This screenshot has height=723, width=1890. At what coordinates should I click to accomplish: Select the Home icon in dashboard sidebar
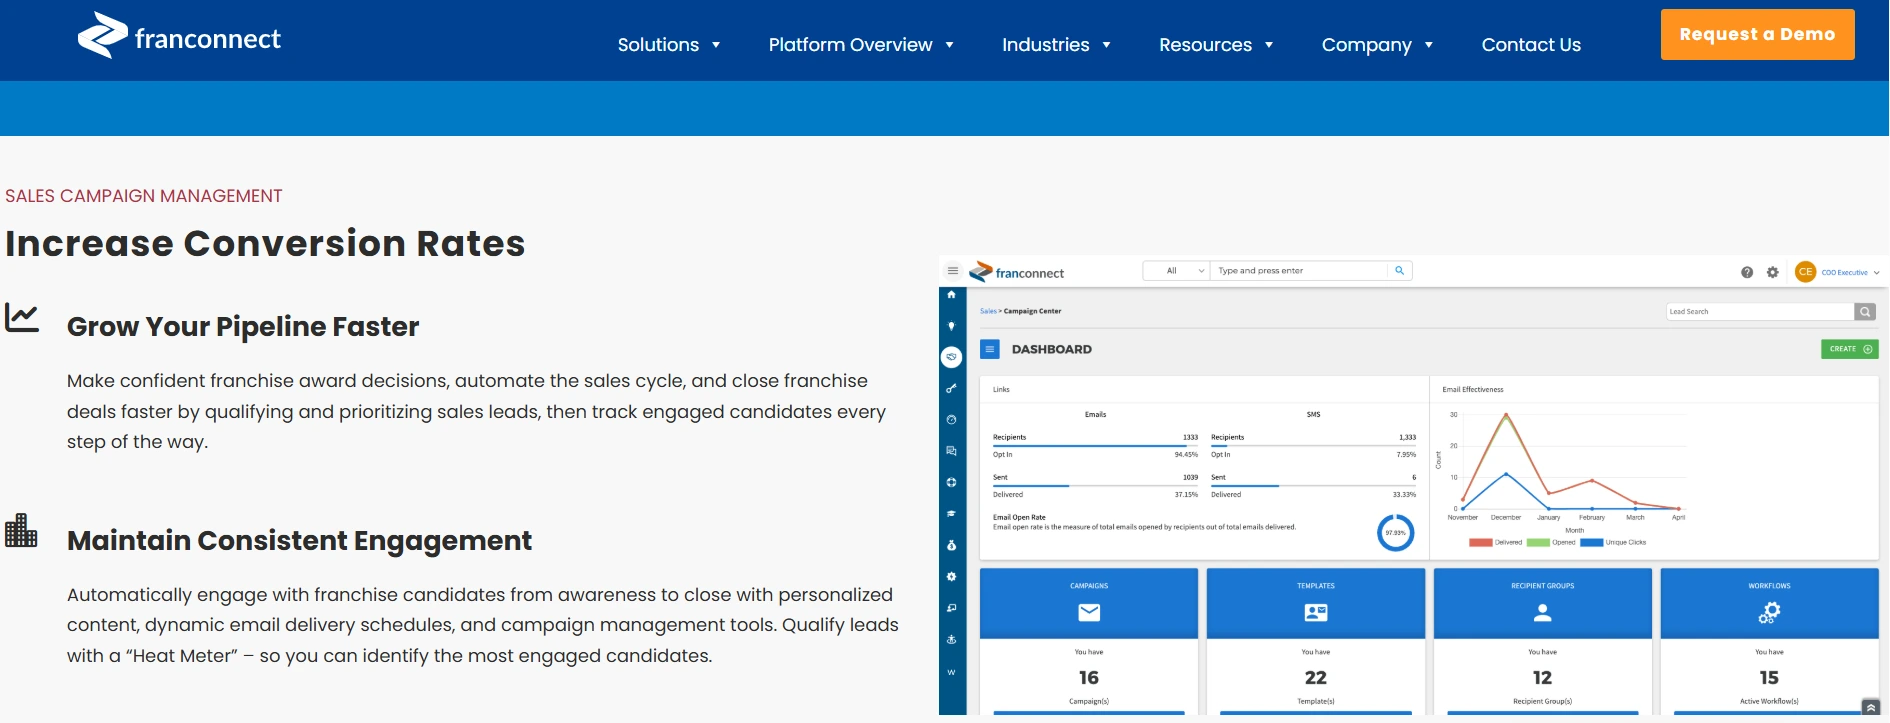951,295
